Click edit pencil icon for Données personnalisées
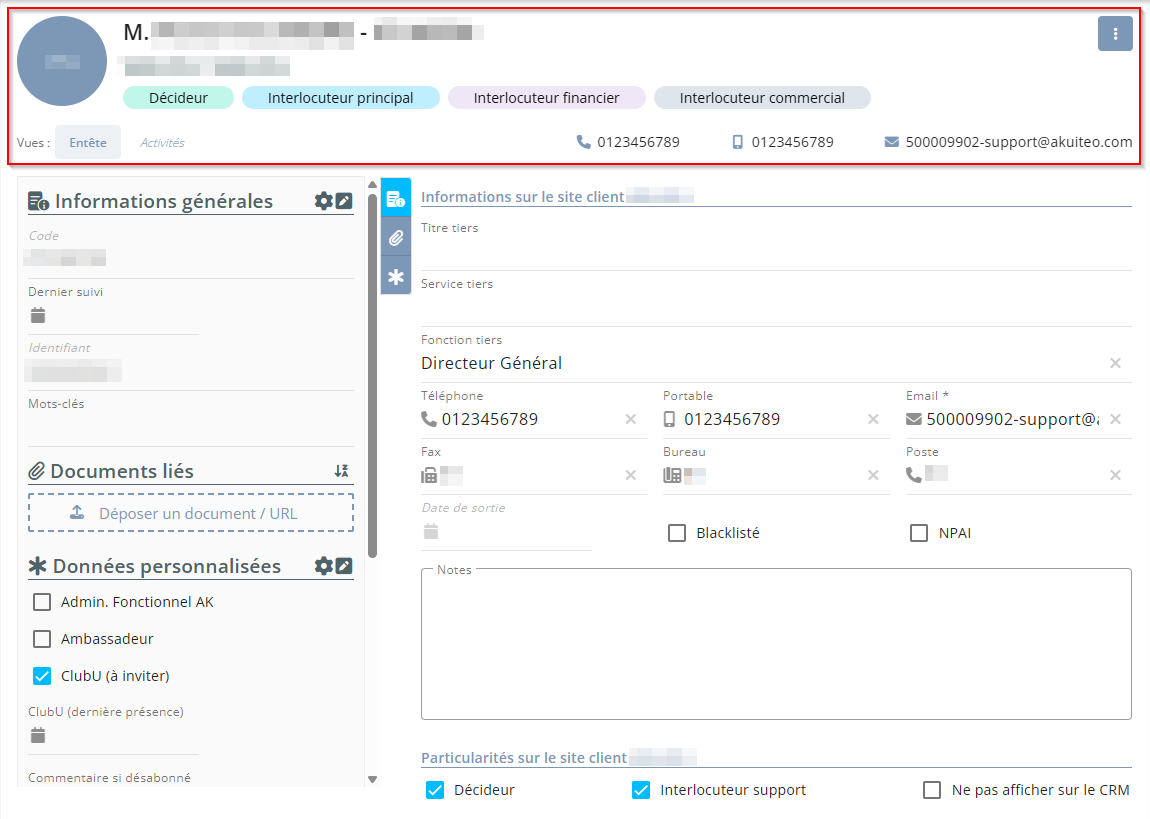Viewport: 1150px width, 819px height. click(x=344, y=566)
